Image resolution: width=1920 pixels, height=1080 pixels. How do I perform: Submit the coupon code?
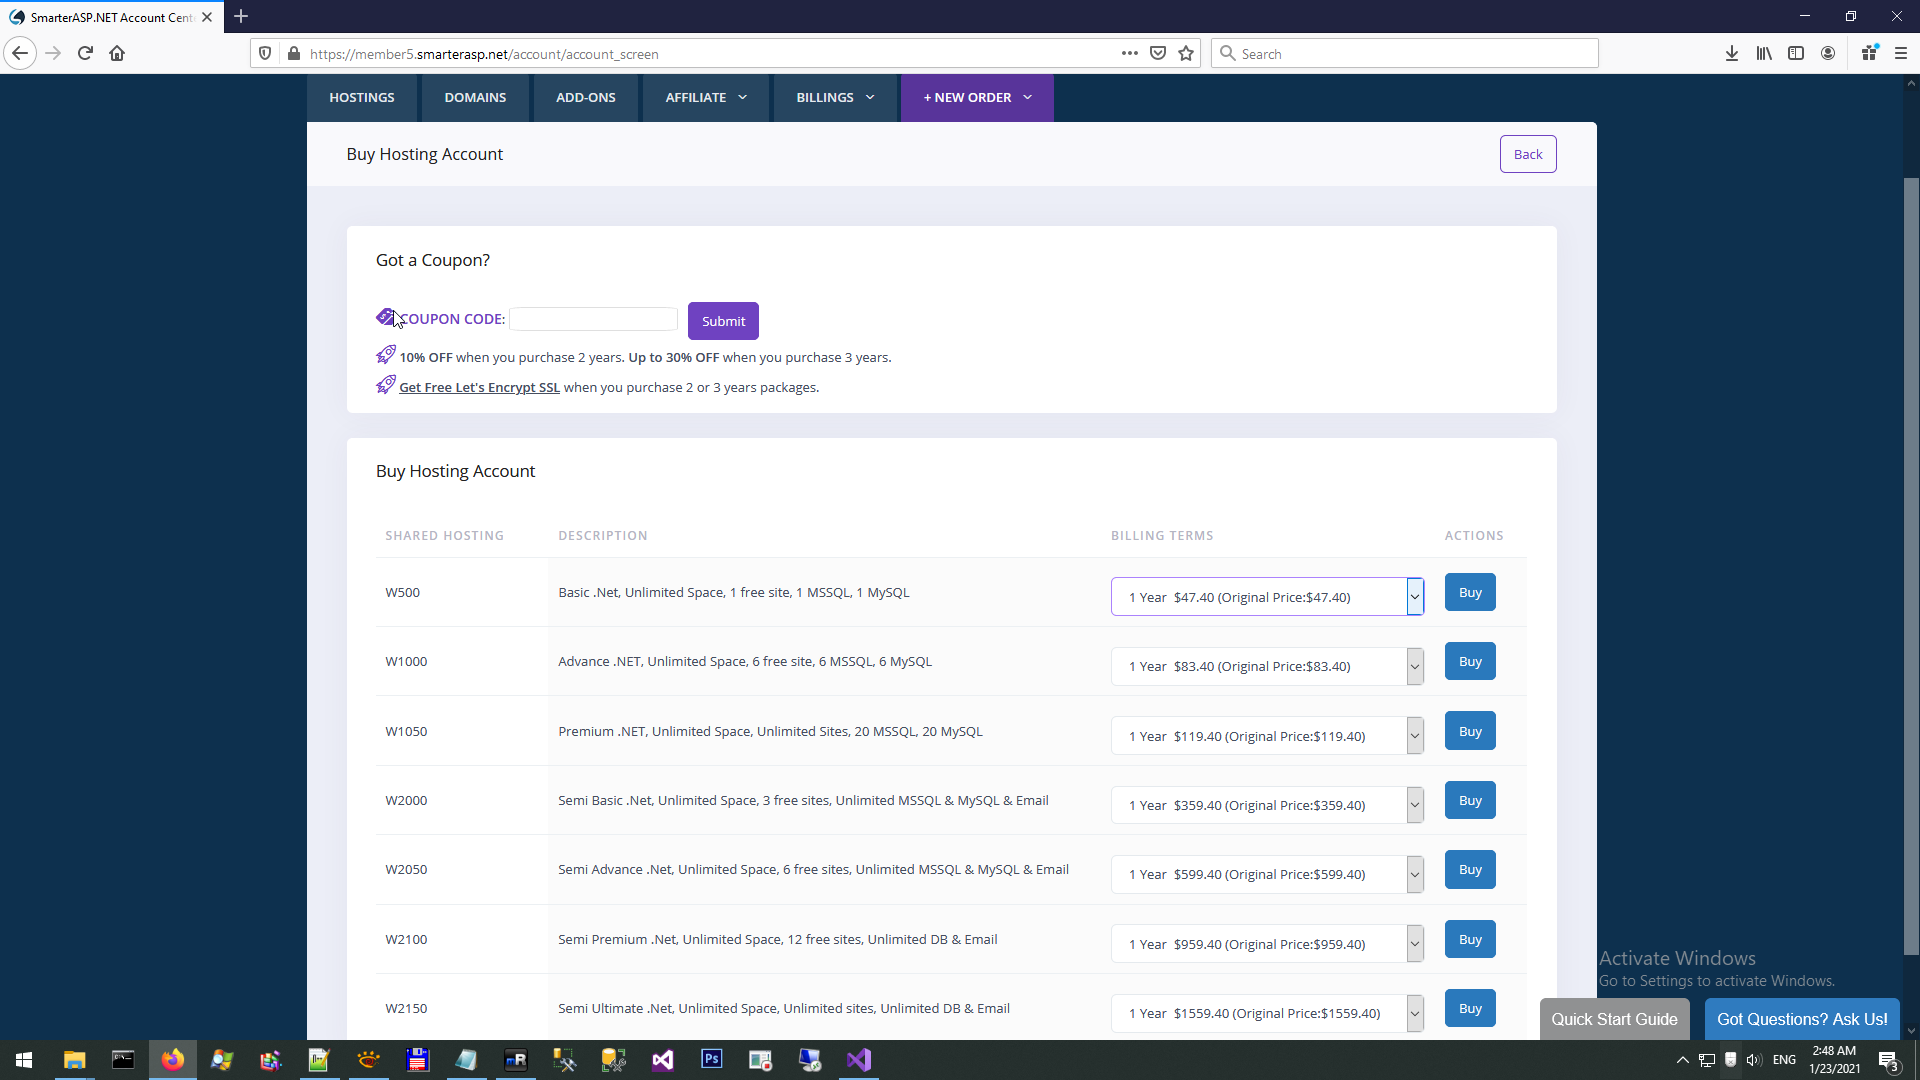722,321
